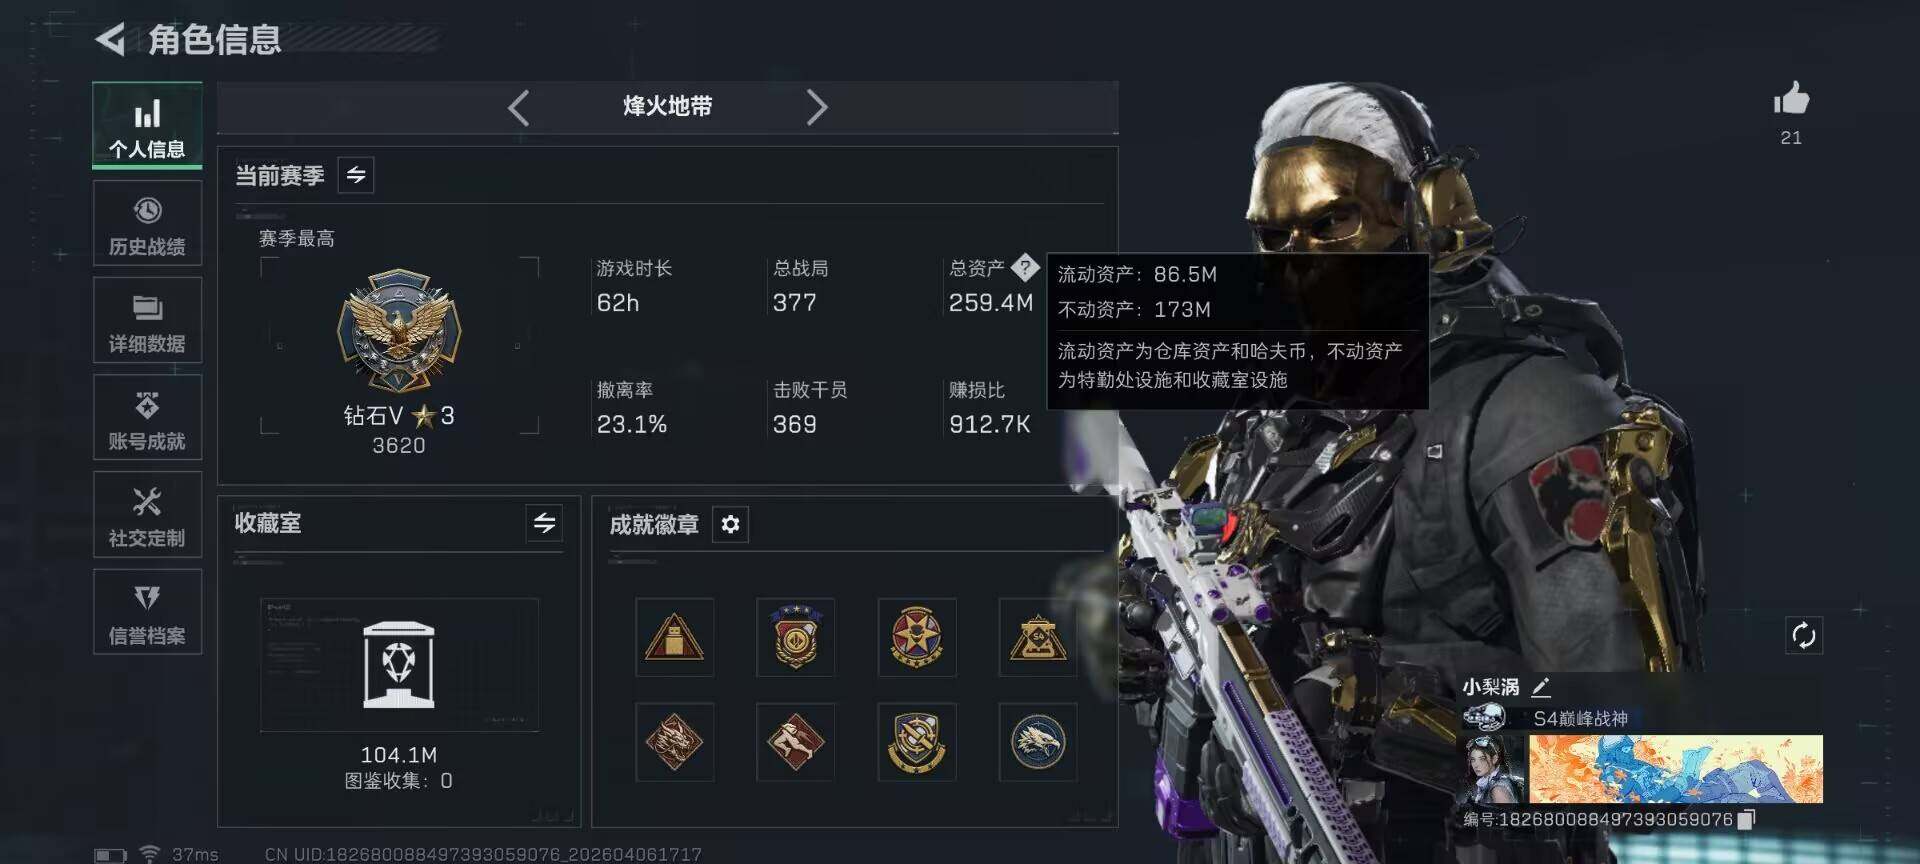
Task: Click the back arrow next to 角色信息
Action: point(110,39)
